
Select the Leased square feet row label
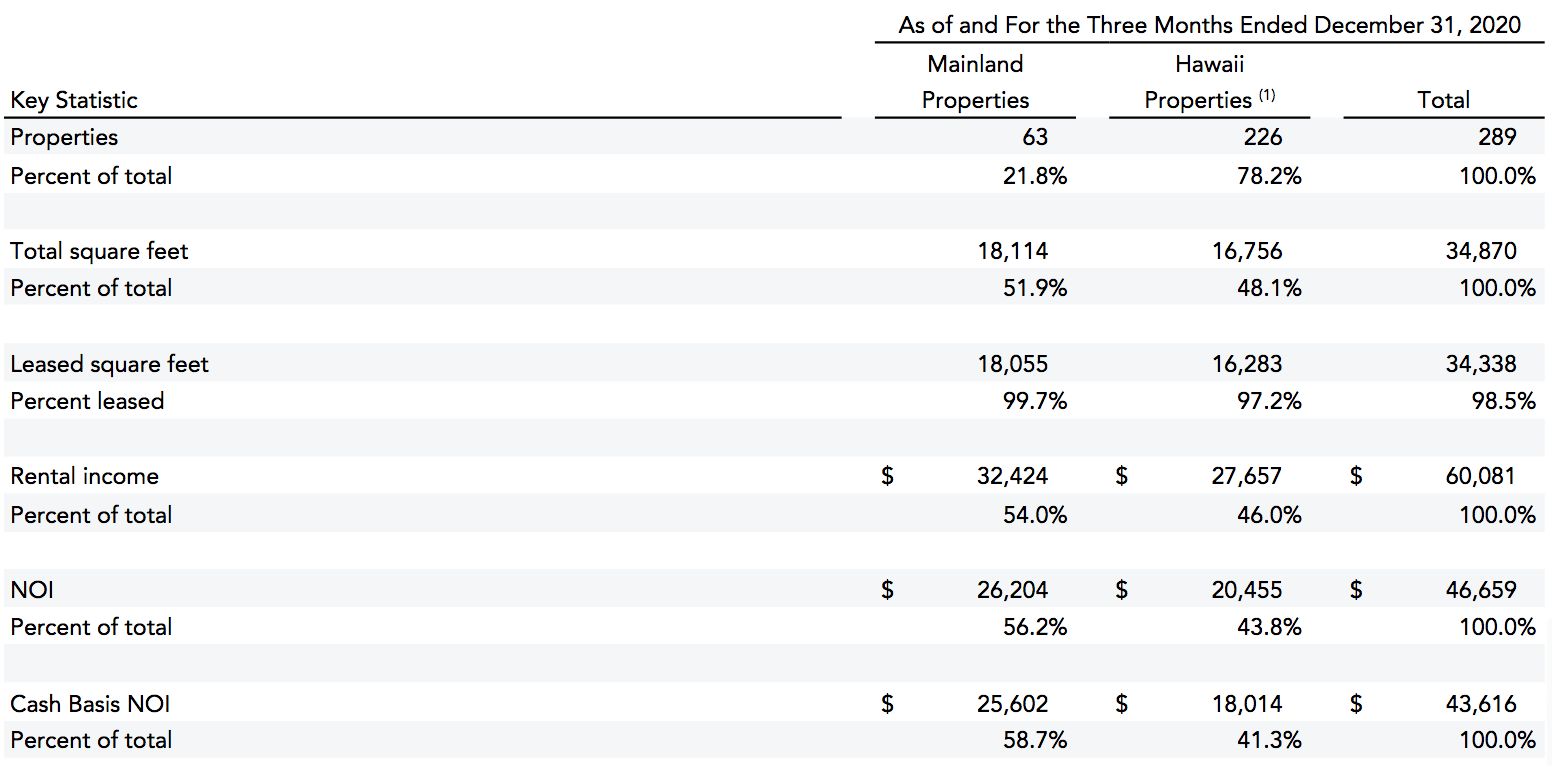point(109,364)
